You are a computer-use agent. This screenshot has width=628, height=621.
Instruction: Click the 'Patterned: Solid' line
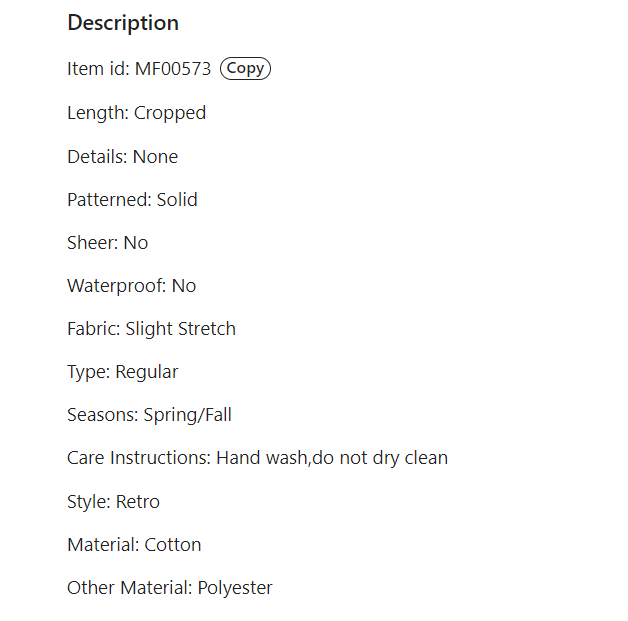[x=132, y=200]
